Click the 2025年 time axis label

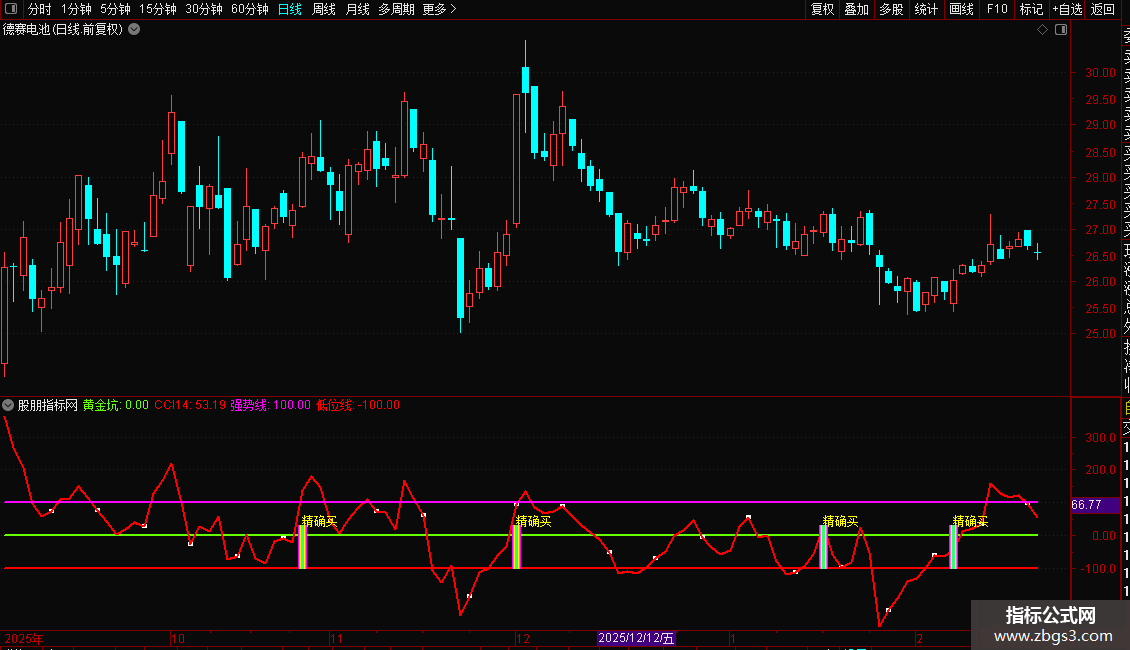point(24,638)
